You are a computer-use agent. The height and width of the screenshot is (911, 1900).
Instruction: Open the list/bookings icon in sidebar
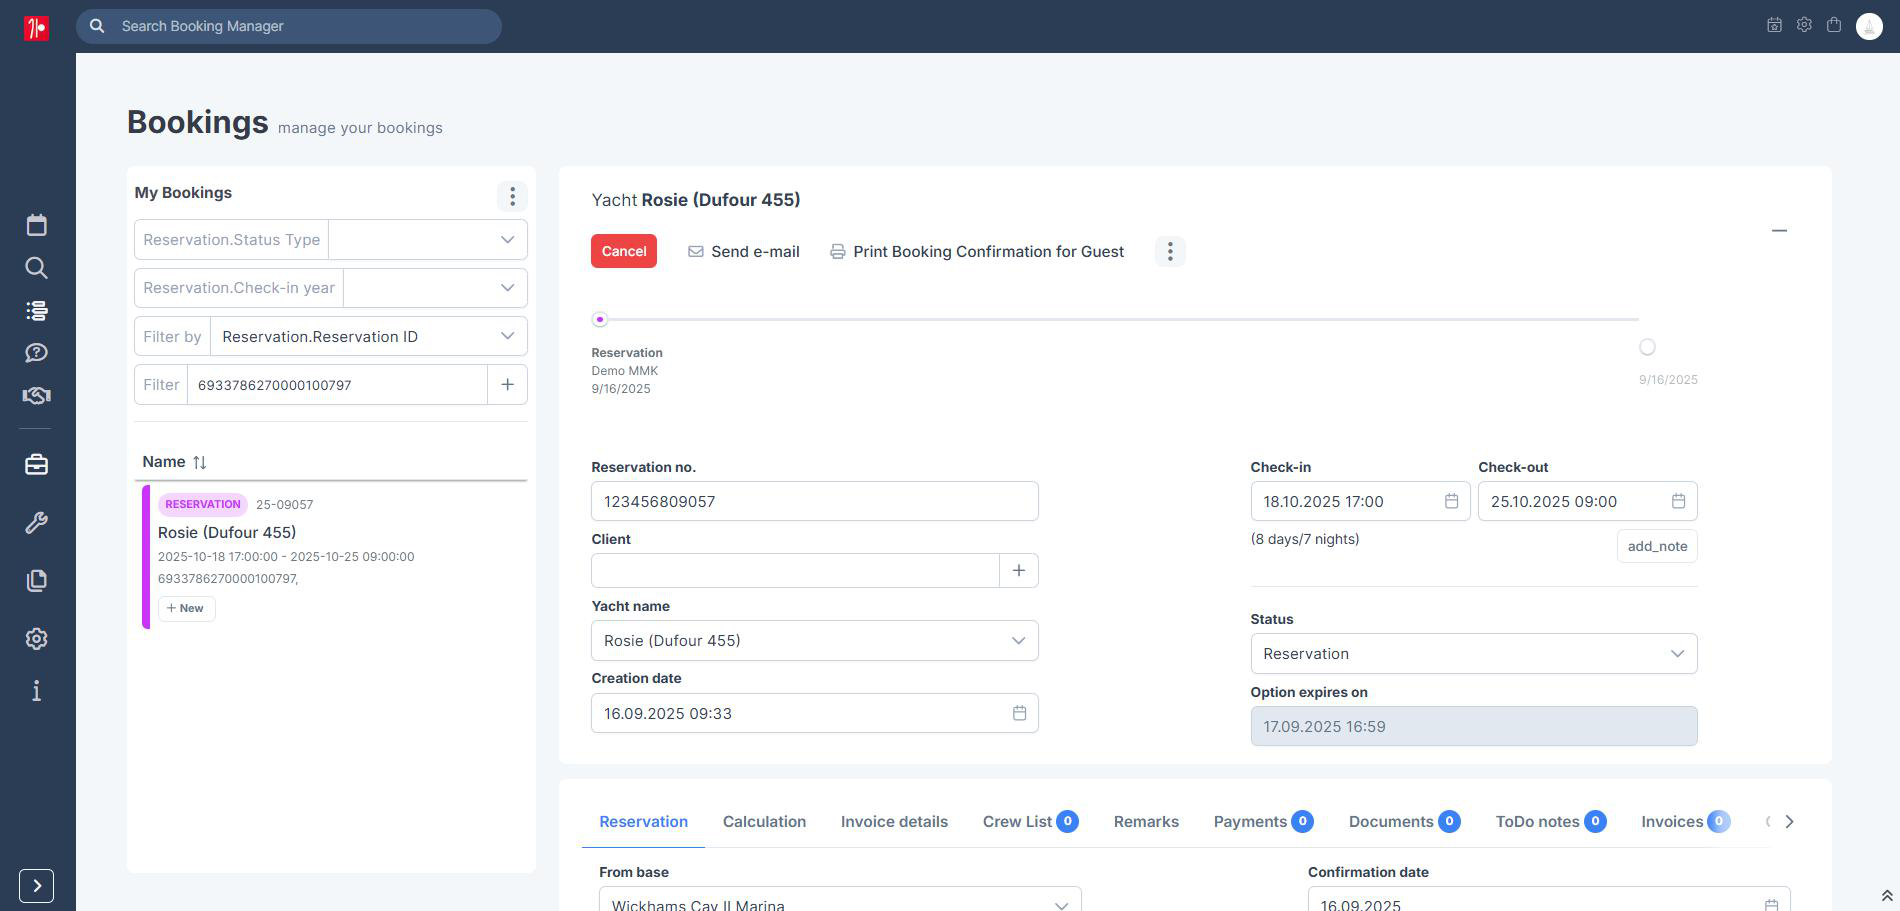(x=36, y=310)
